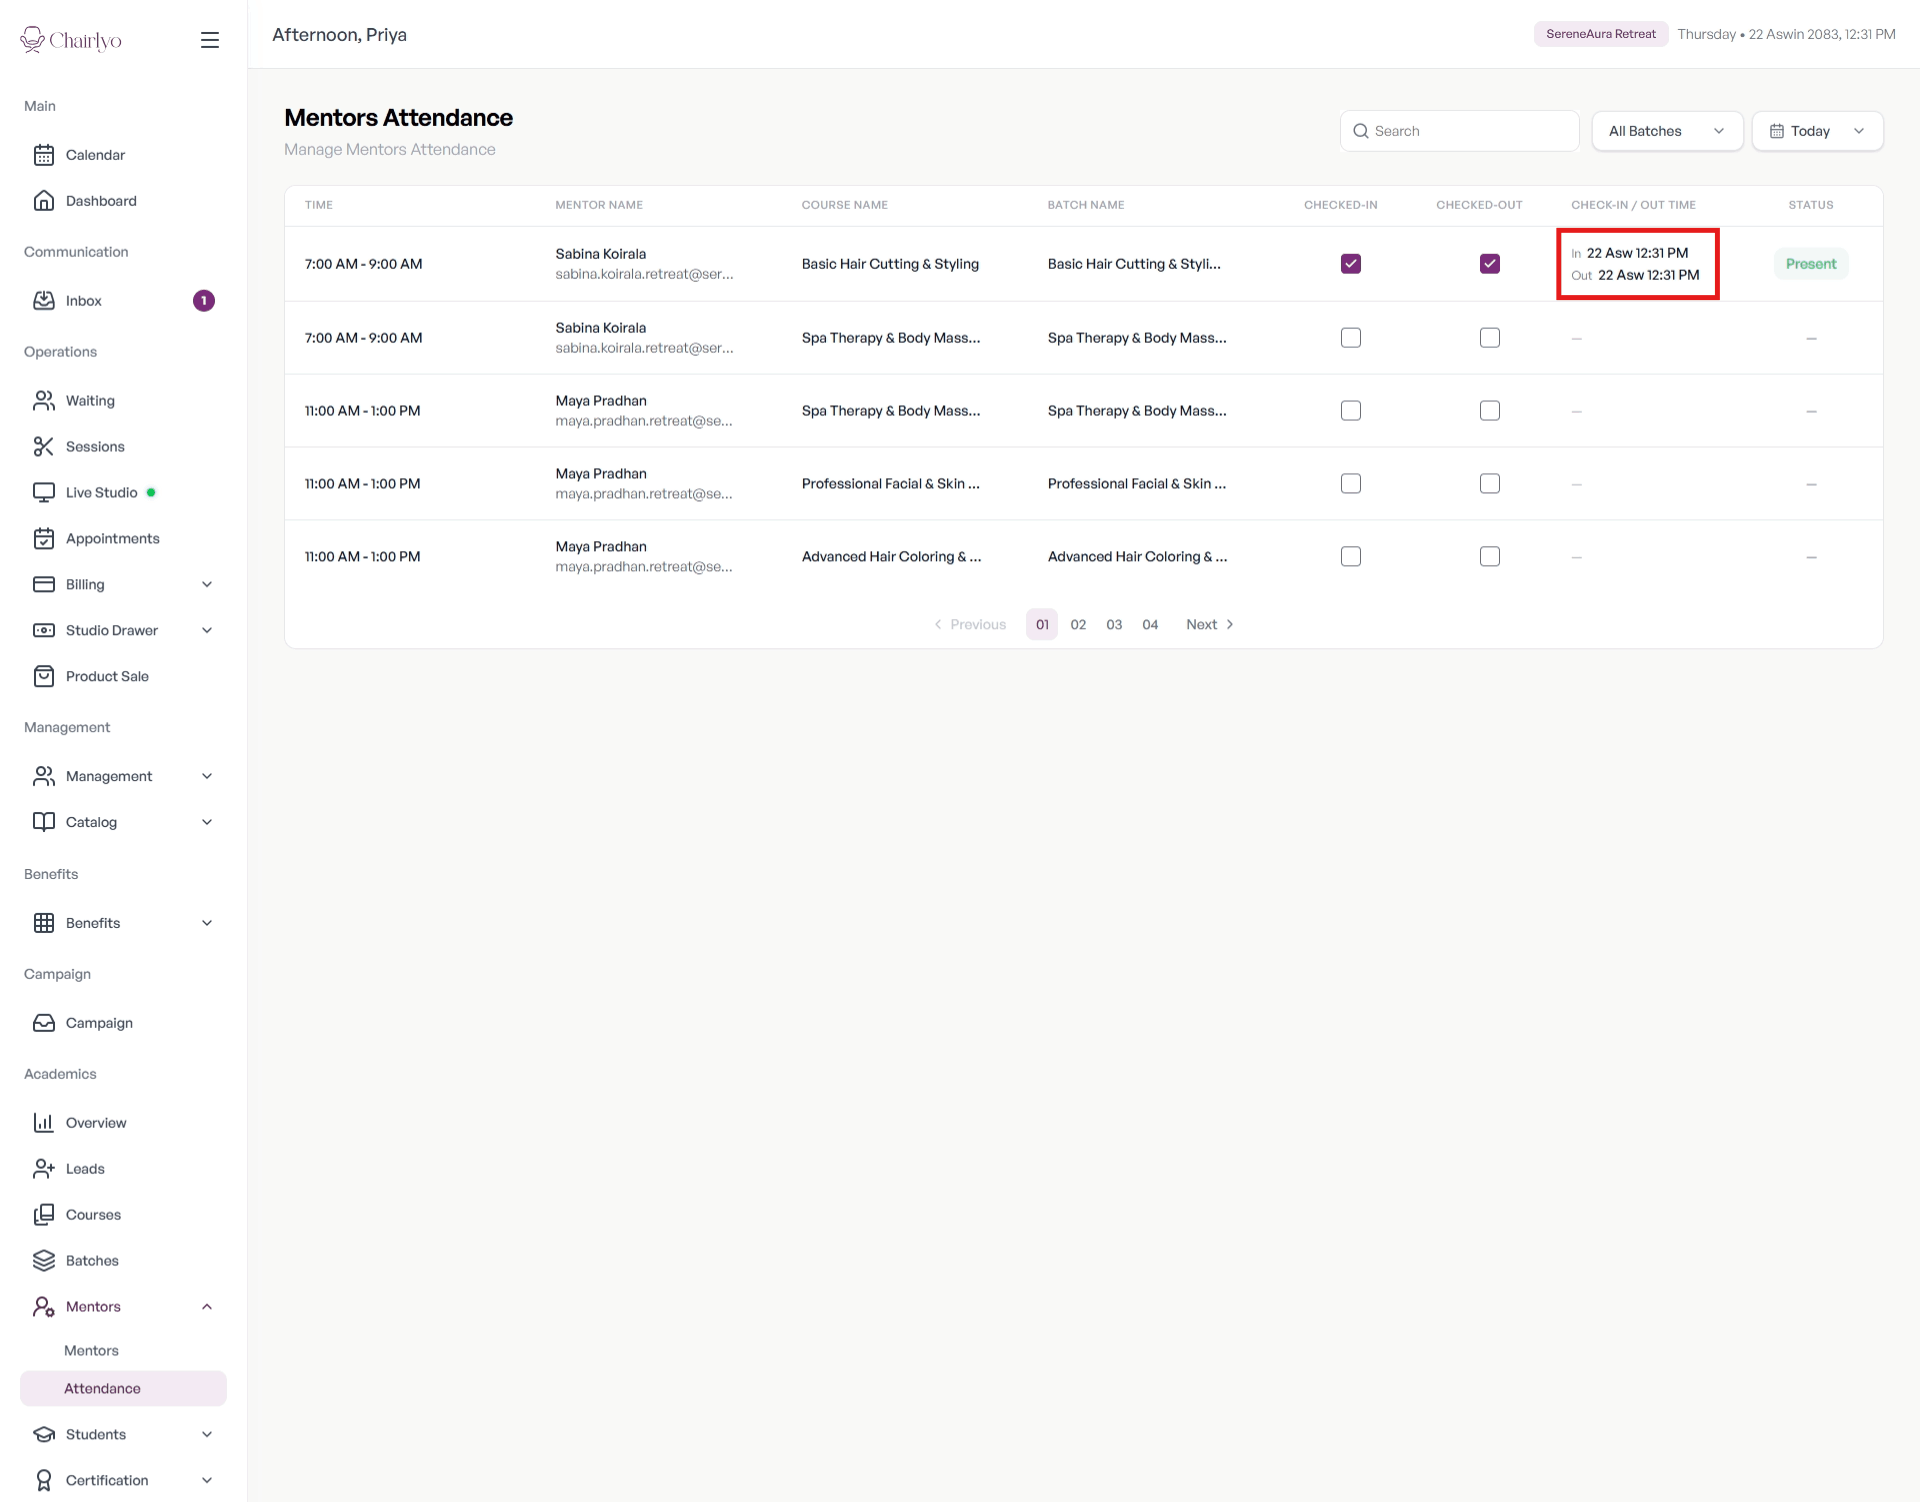Open Dashboard home icon
This screenshot has width=1920, height=1502.
pyautogui.click(x=44, y=201)
